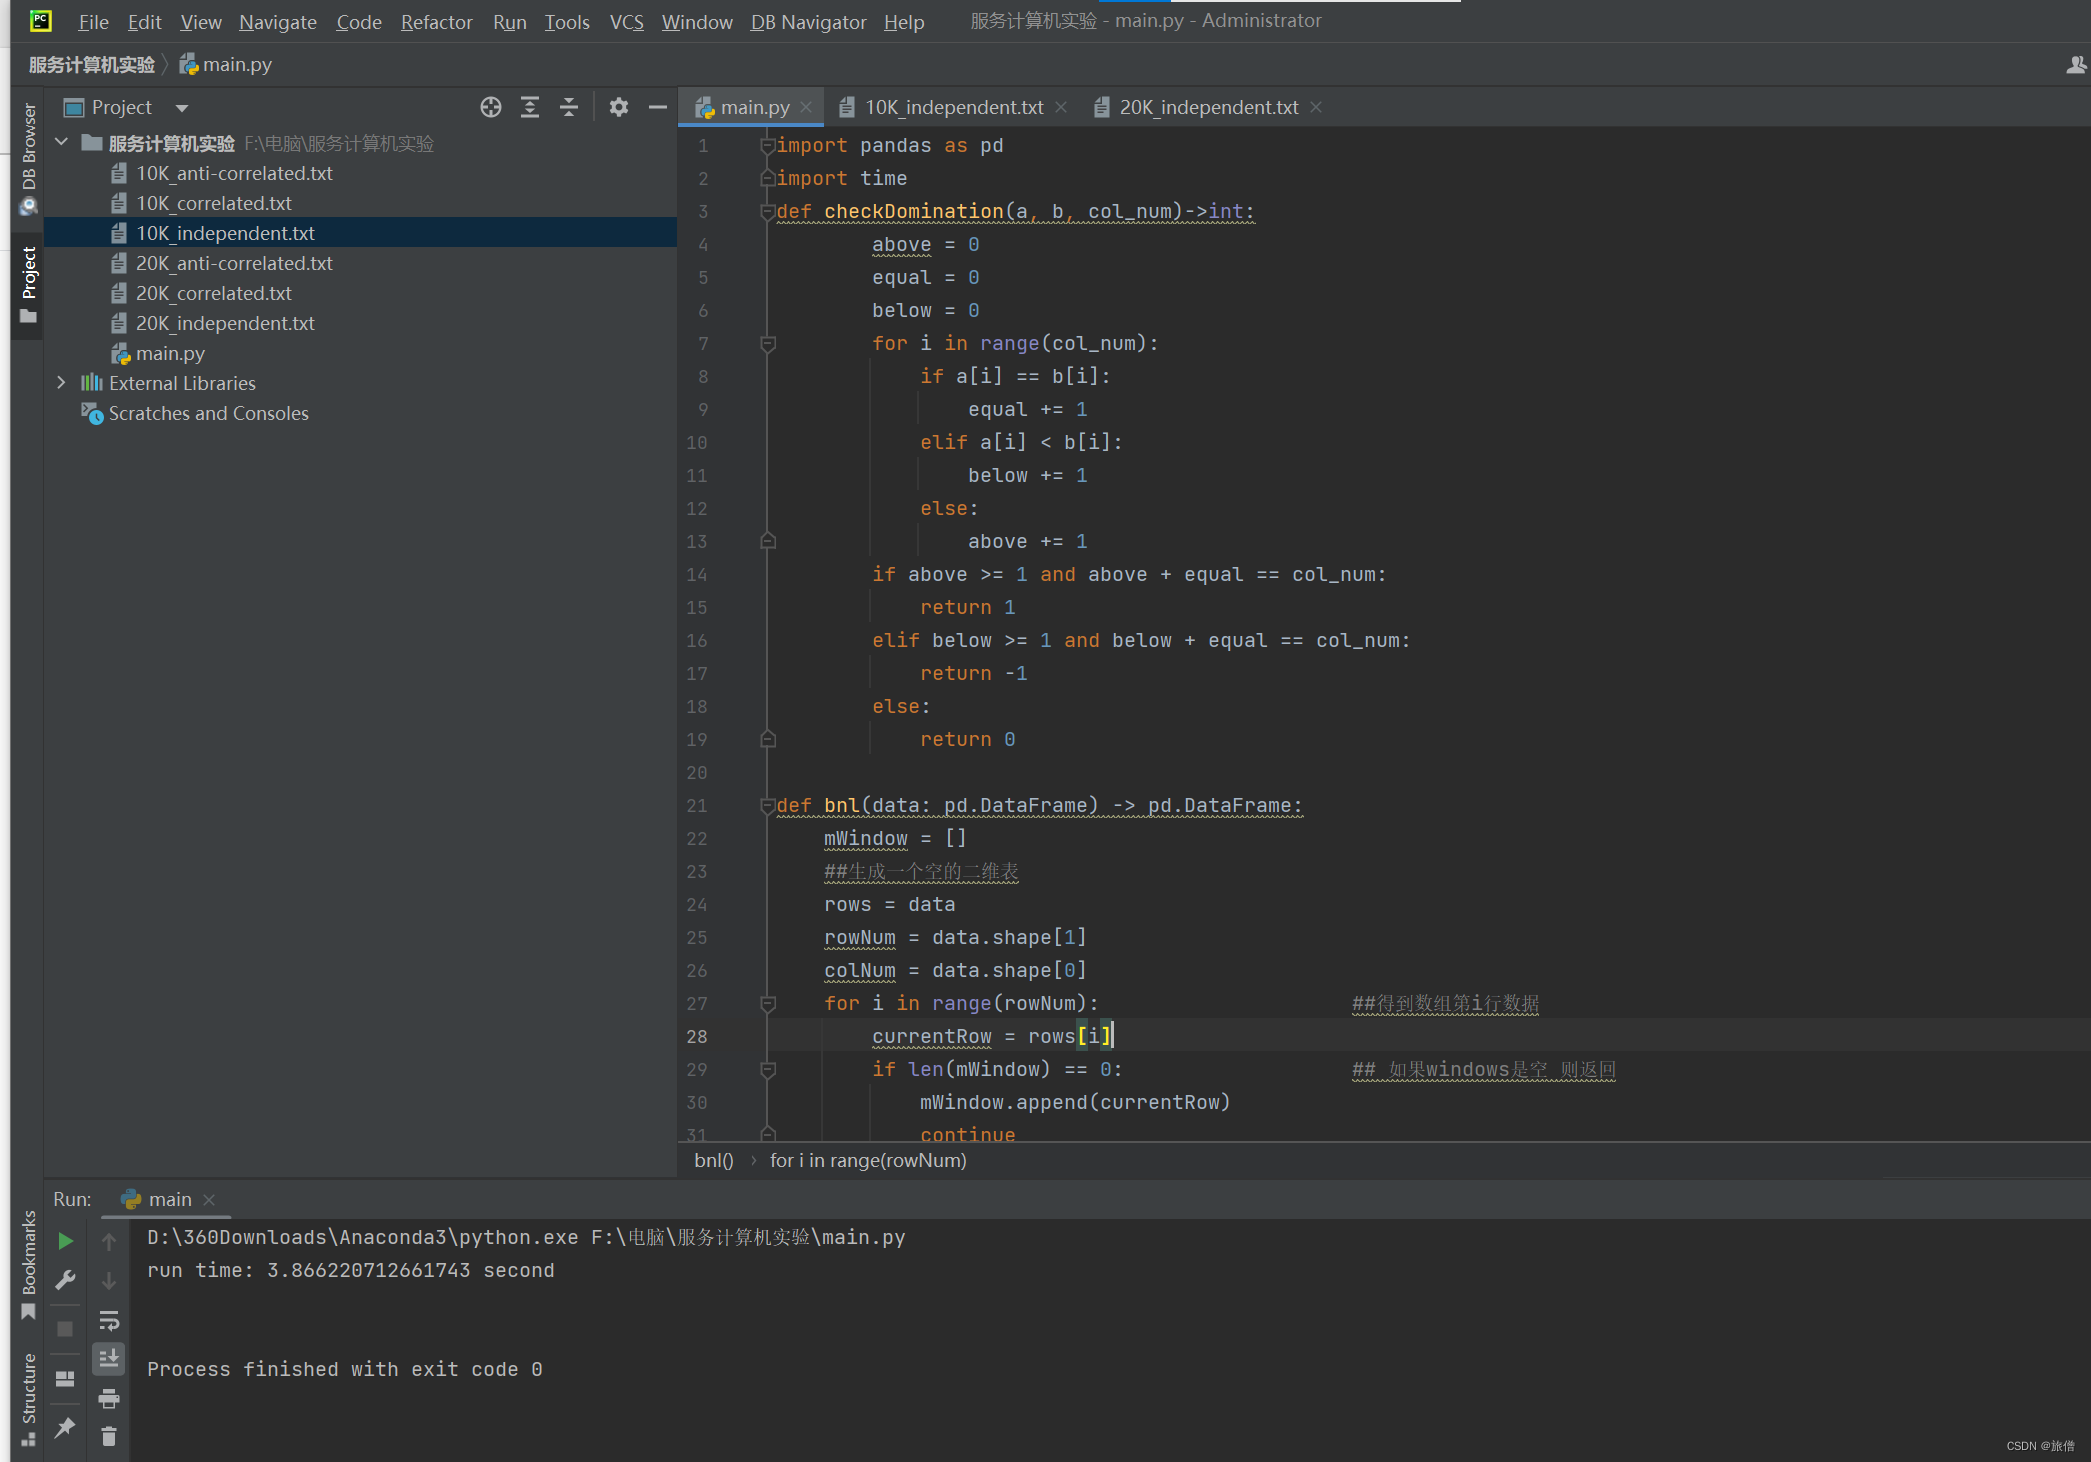
Task: Click the Down stack trace arrow
Action: (x=109, y=1280)
